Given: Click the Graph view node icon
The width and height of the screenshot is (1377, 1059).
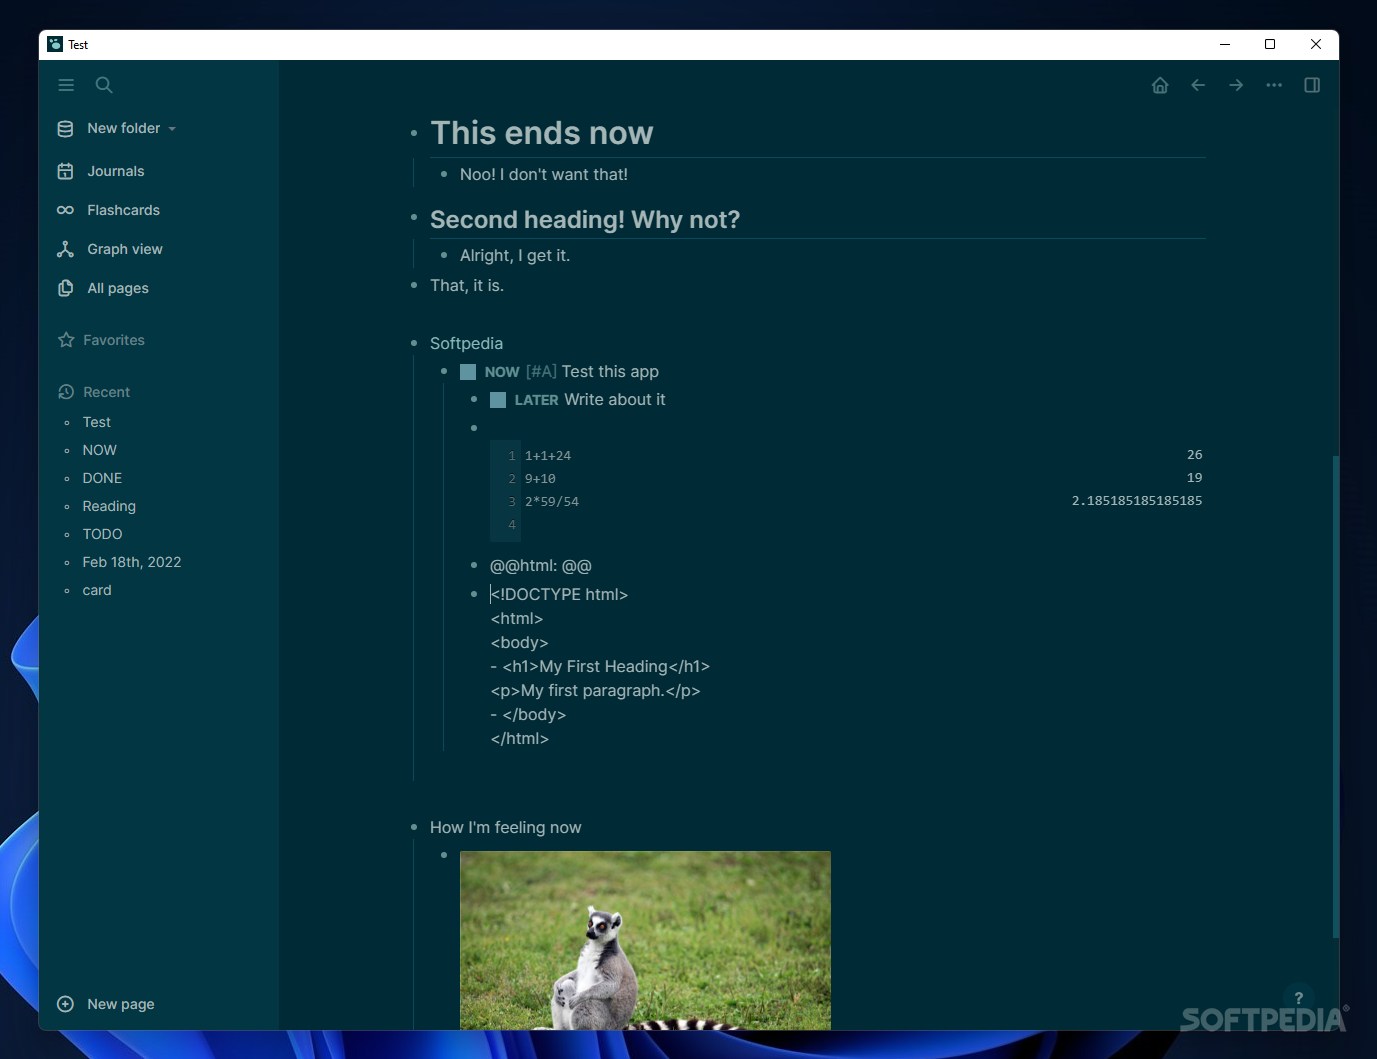Looking at the screenshot, I should coord(65,249).
